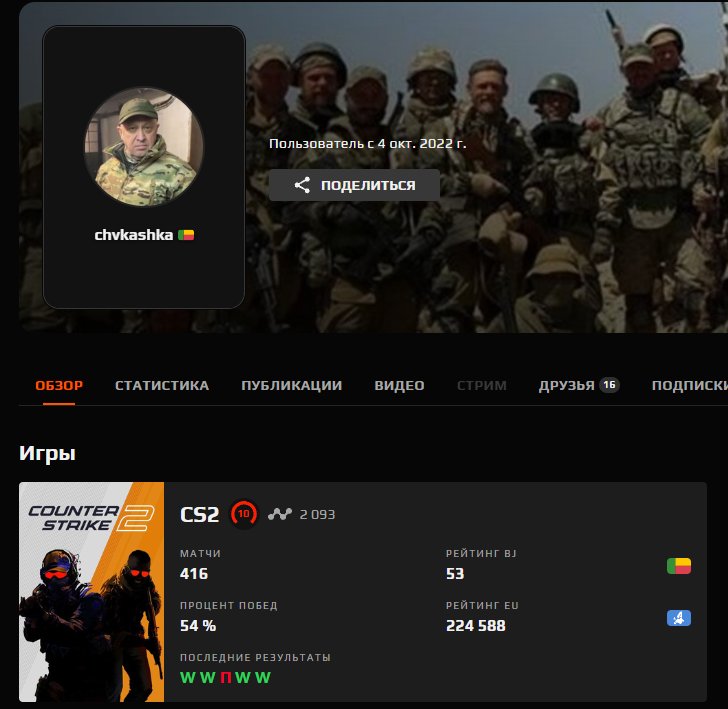Image resolution: width=728 pixels, height=709 pixels.
Task: Click the ELO graph icon next to 2 093
Action: coord(279,514)
